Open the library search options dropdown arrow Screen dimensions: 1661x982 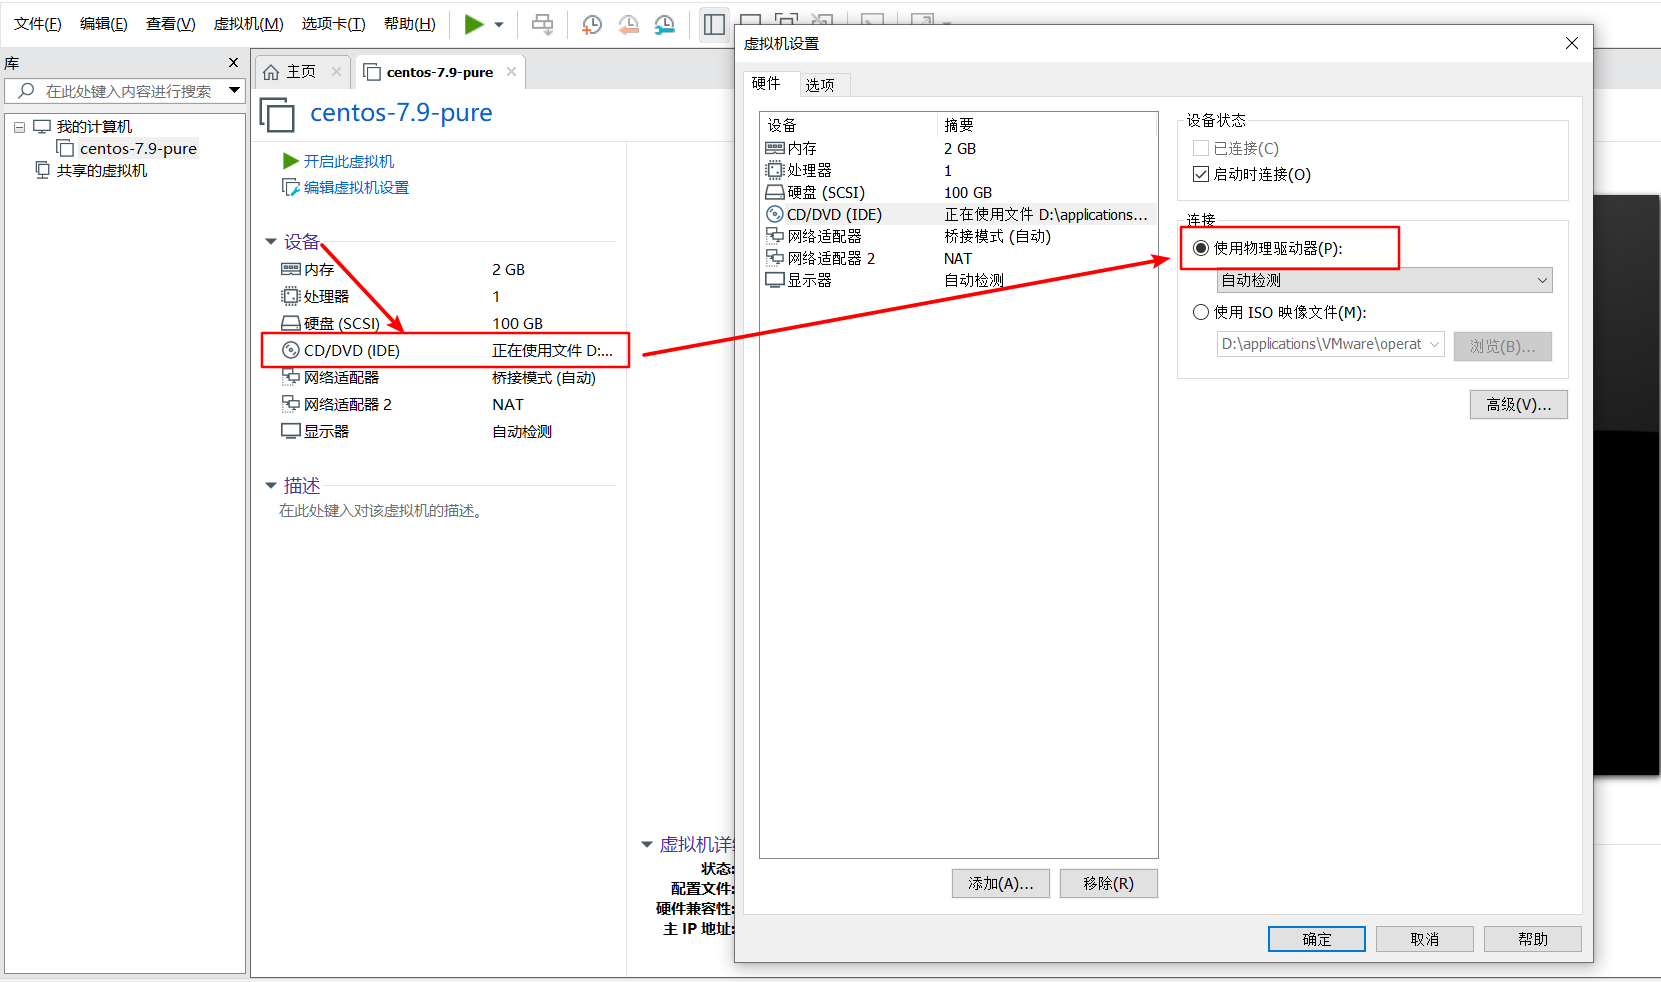[x=234, y=90]
